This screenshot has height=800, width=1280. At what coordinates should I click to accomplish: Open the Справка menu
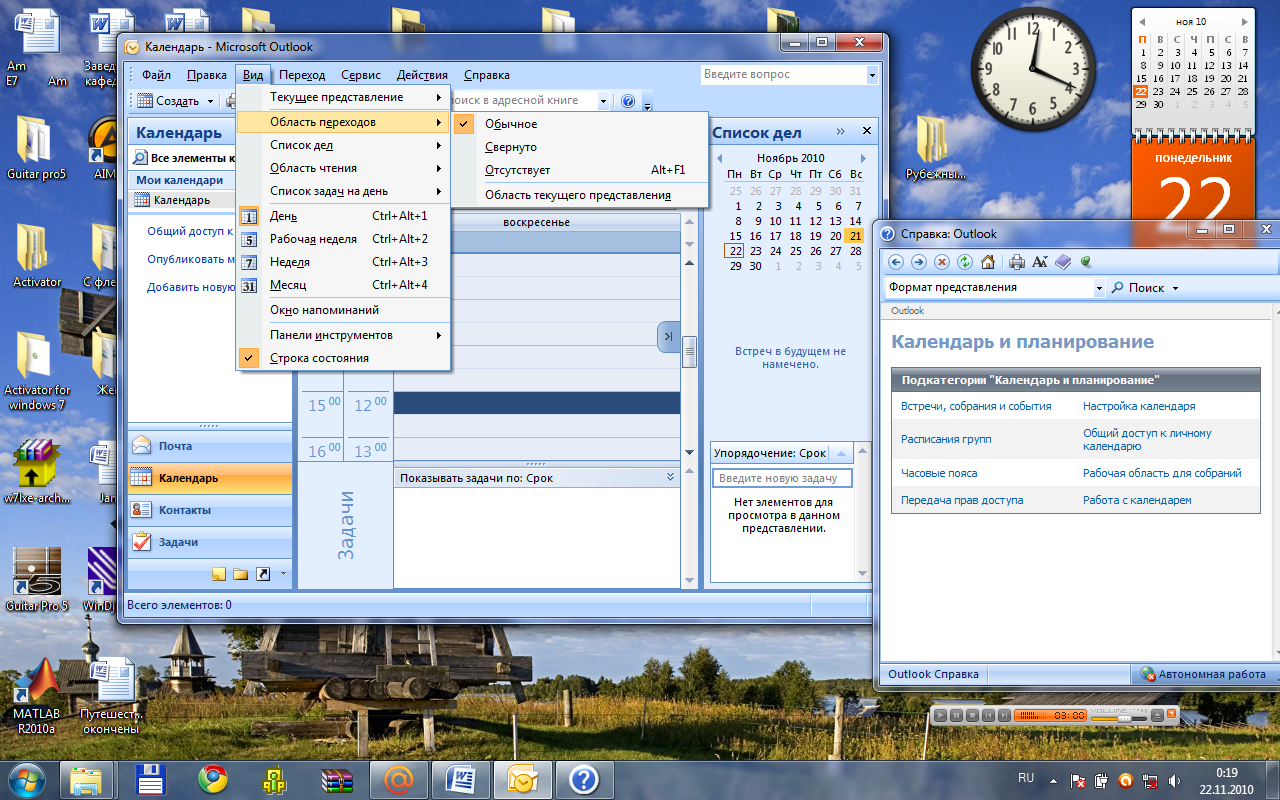point(487,75)
